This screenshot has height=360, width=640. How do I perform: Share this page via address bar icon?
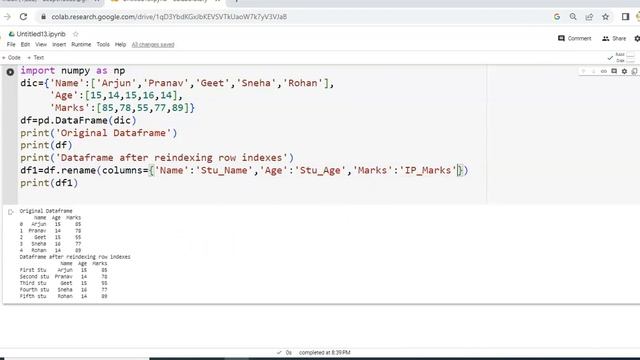click(x=589, y=17)
